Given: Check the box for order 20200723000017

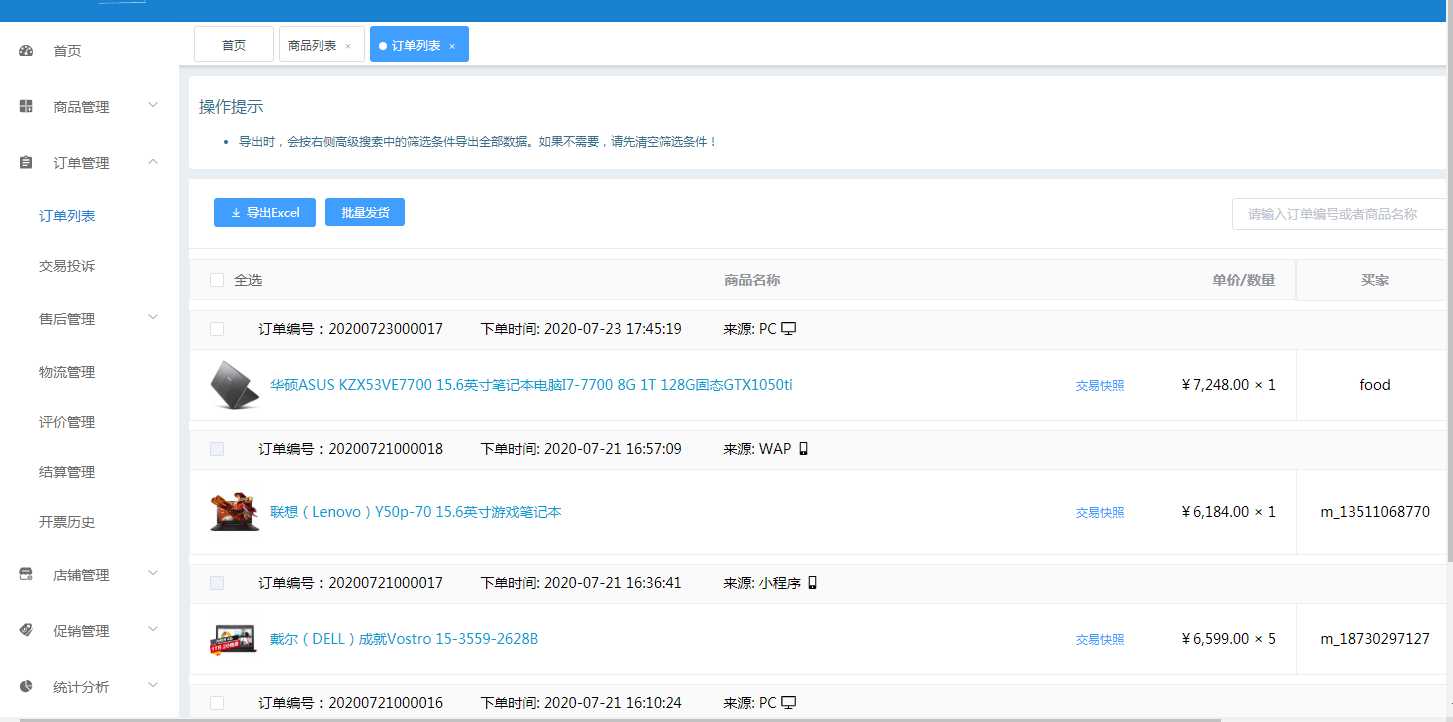Looking at the screenshot, I should click(217, 329).
